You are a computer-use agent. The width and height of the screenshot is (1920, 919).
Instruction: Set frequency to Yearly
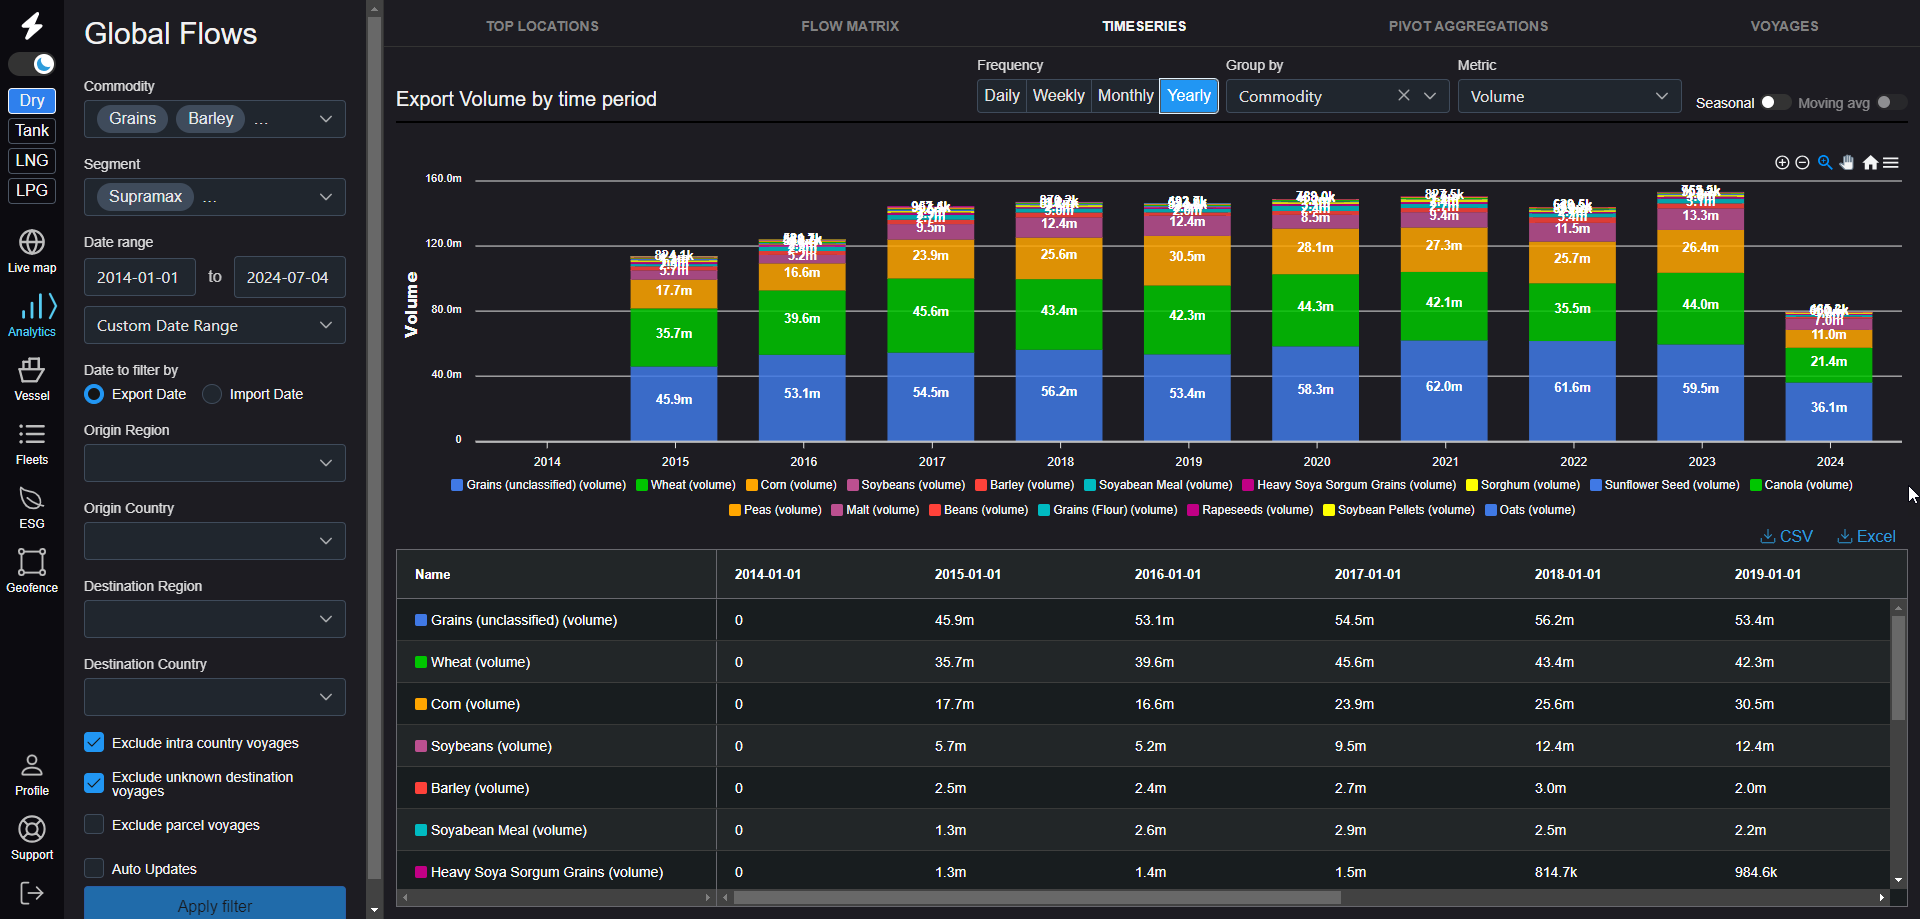1189,96
